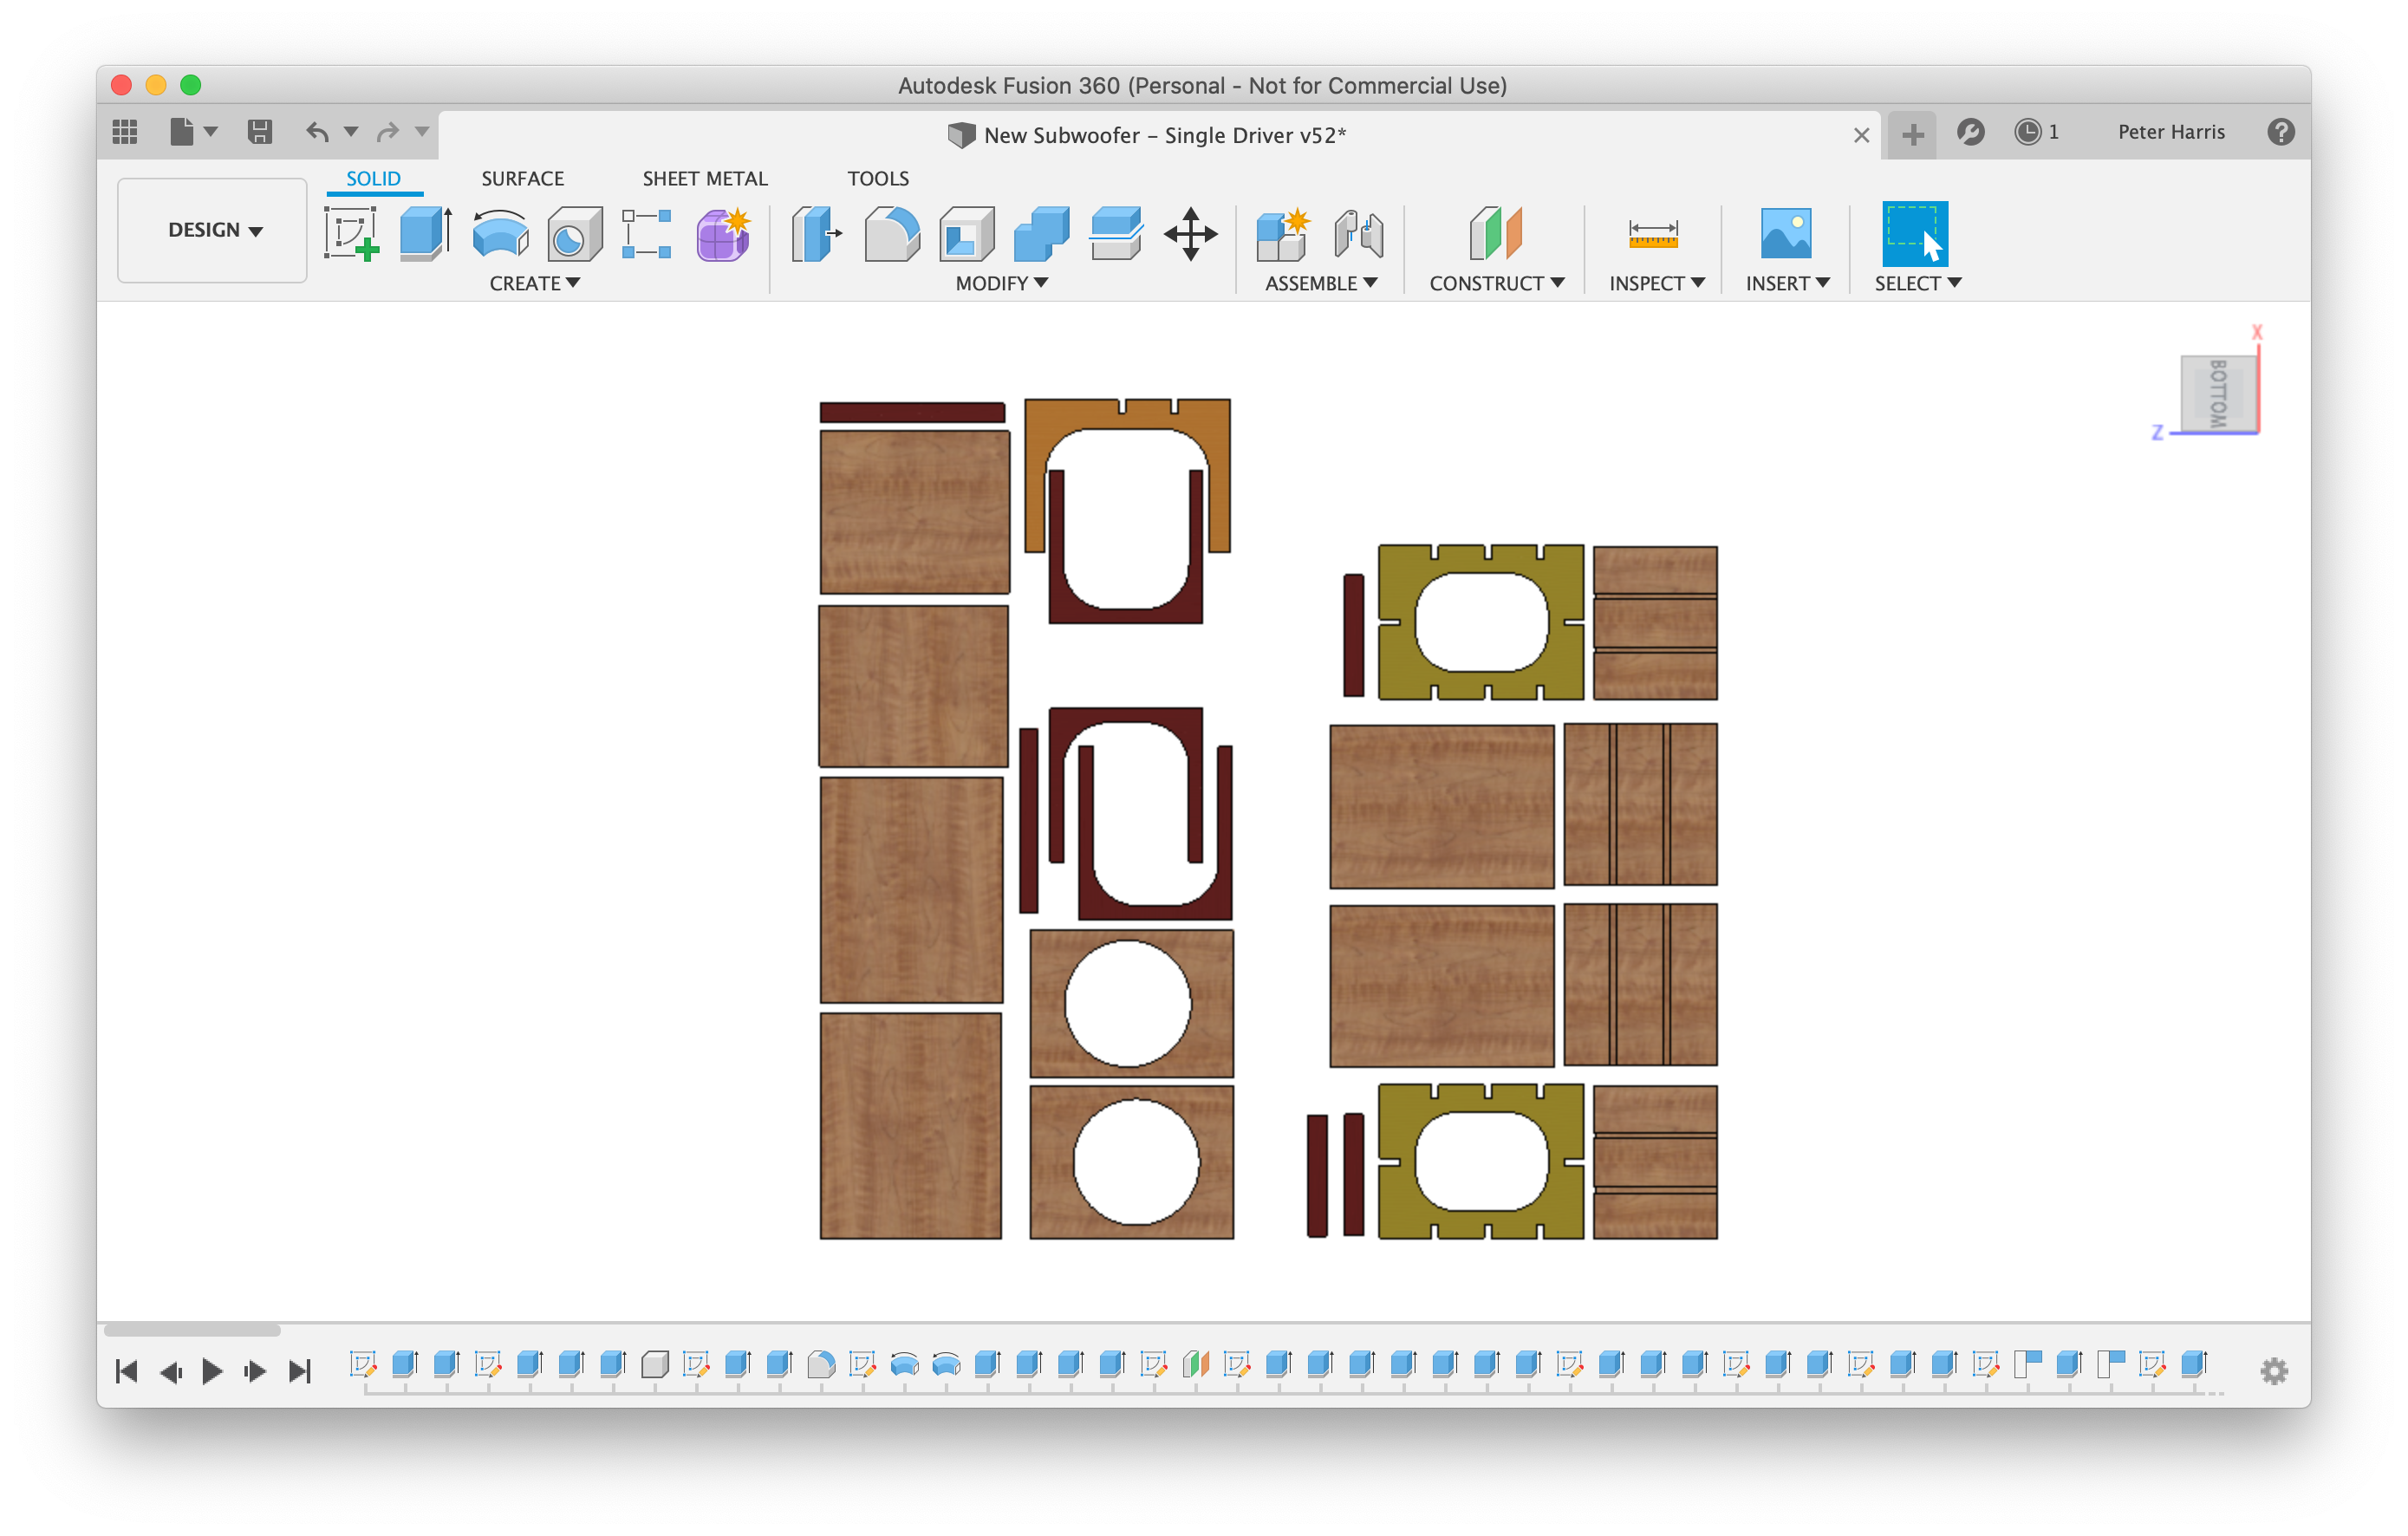2408x1536 pixels.
Task: Open the job status clock icon
Action: 2027,132
